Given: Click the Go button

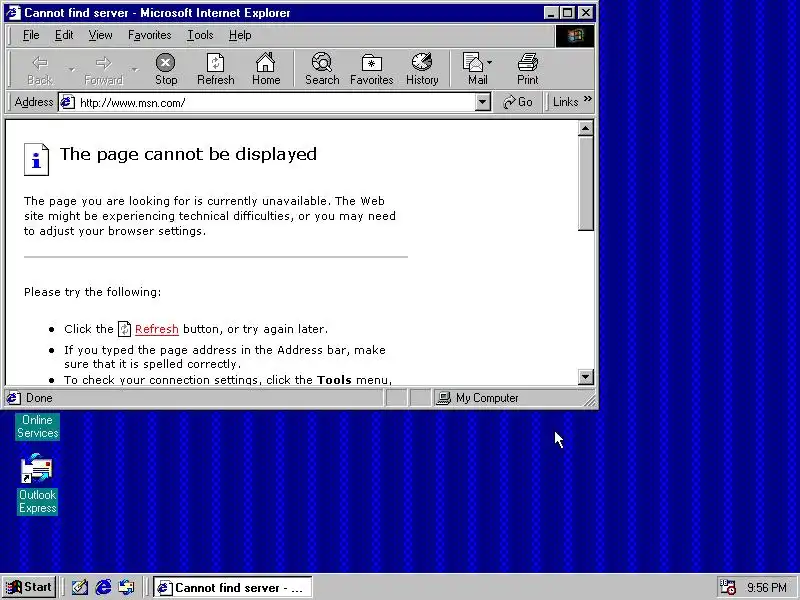Looking at the screenshot, I should [517, 102].
